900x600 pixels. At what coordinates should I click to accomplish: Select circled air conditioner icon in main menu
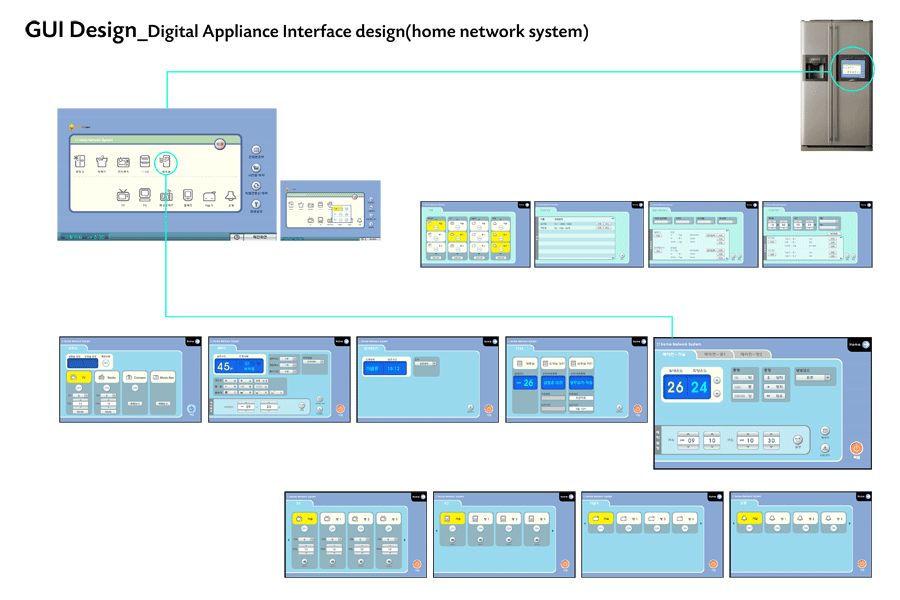click(x=166, y=163)
